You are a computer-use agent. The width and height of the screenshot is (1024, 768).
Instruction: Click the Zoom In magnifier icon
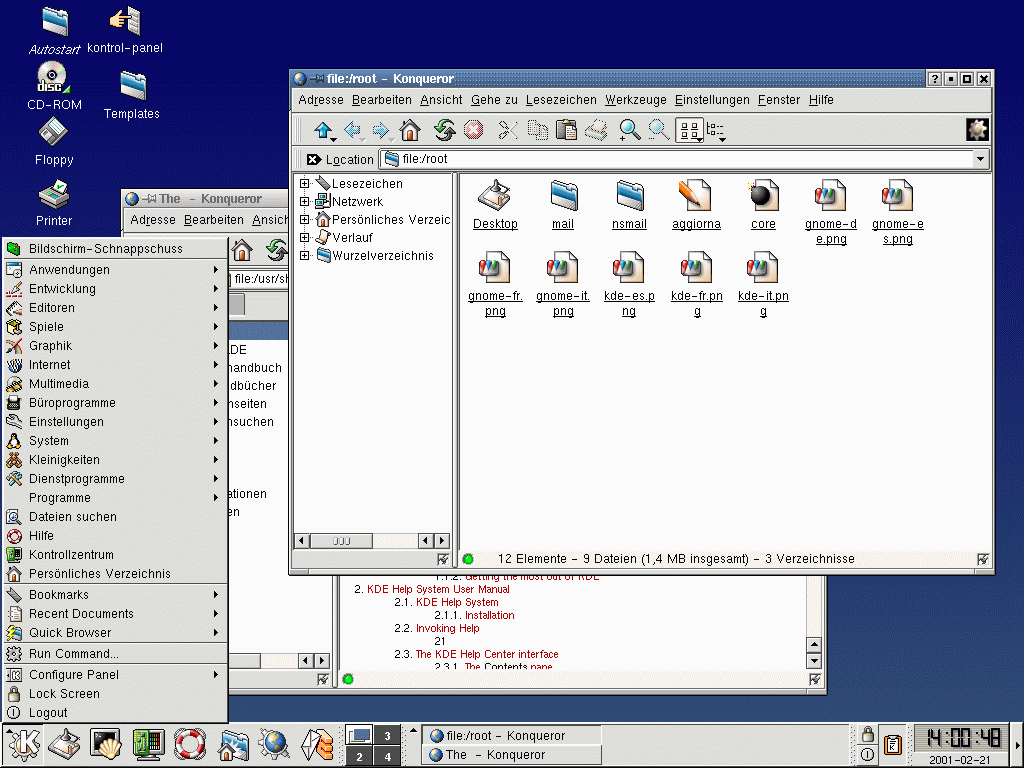629,130
